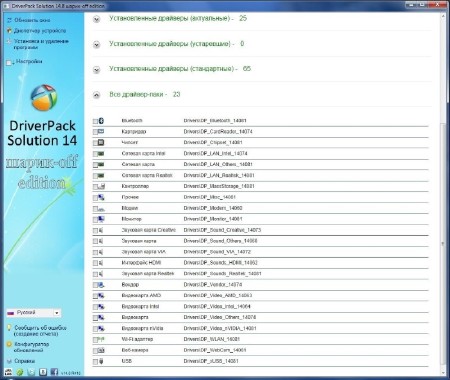Screen dimensions: 450x380
Task: Check the box for DP_Sound_Others pack
Action: tap(95, 241)
